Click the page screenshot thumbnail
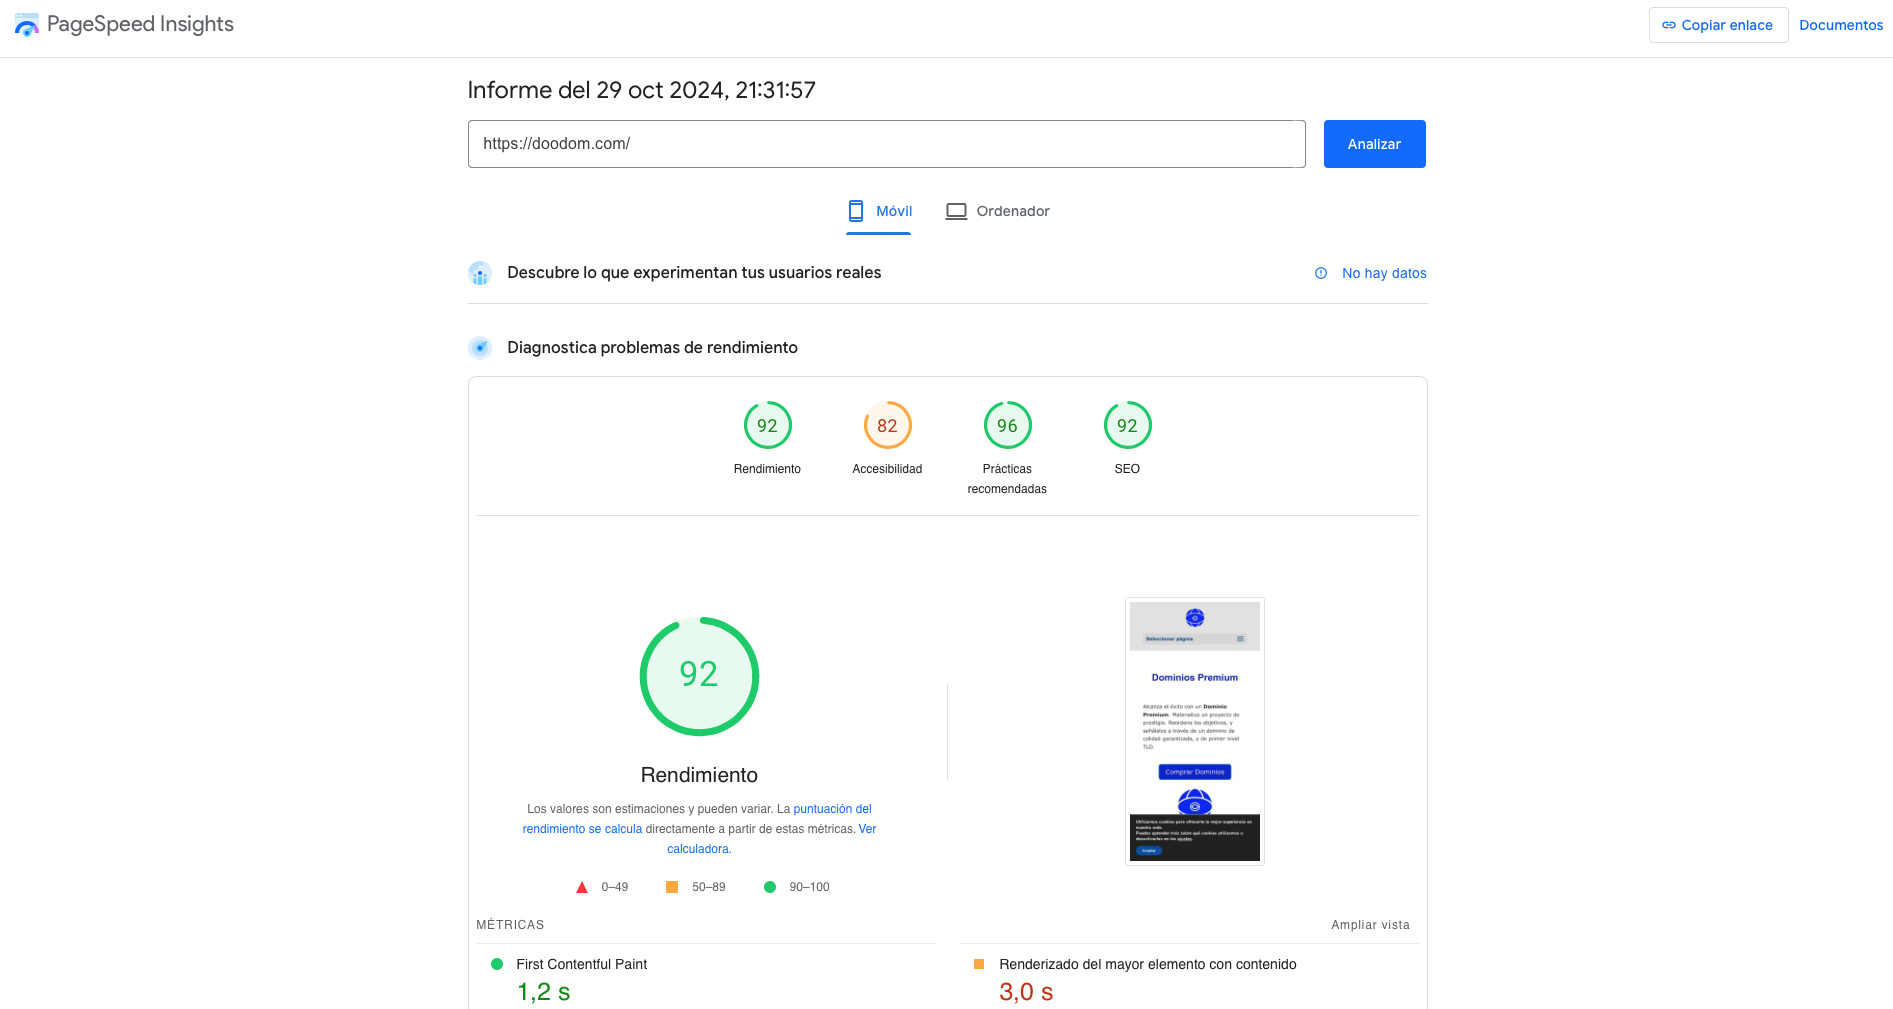The height and width of the screenshot is (1009, 1893). tap(1195, 731)
